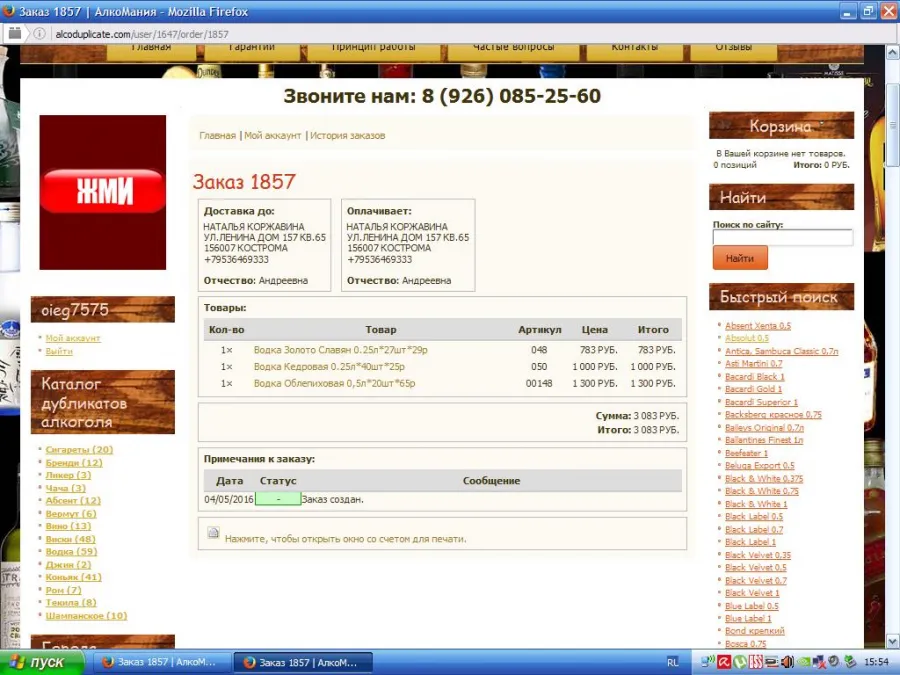Open Beluga Export 0.5 link
The height and width of the screenshot is (675, 900).
click(760, 465)
